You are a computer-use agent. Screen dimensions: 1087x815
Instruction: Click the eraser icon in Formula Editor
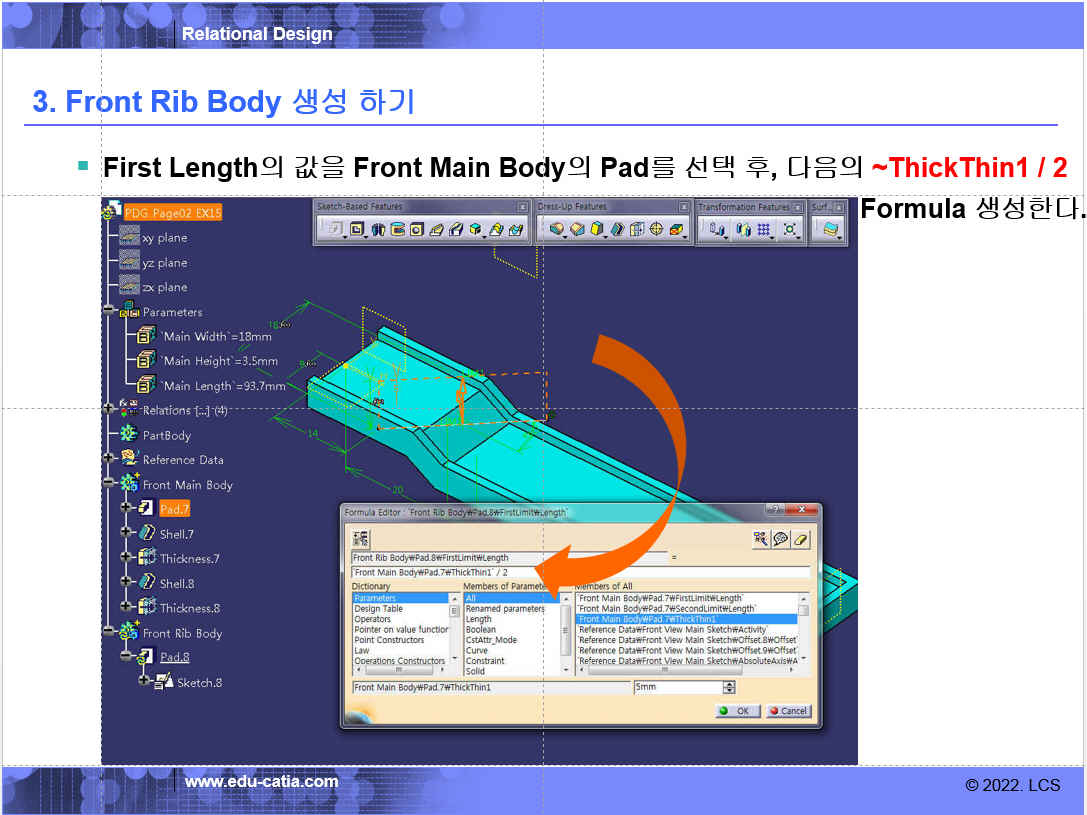coord(800,539)
